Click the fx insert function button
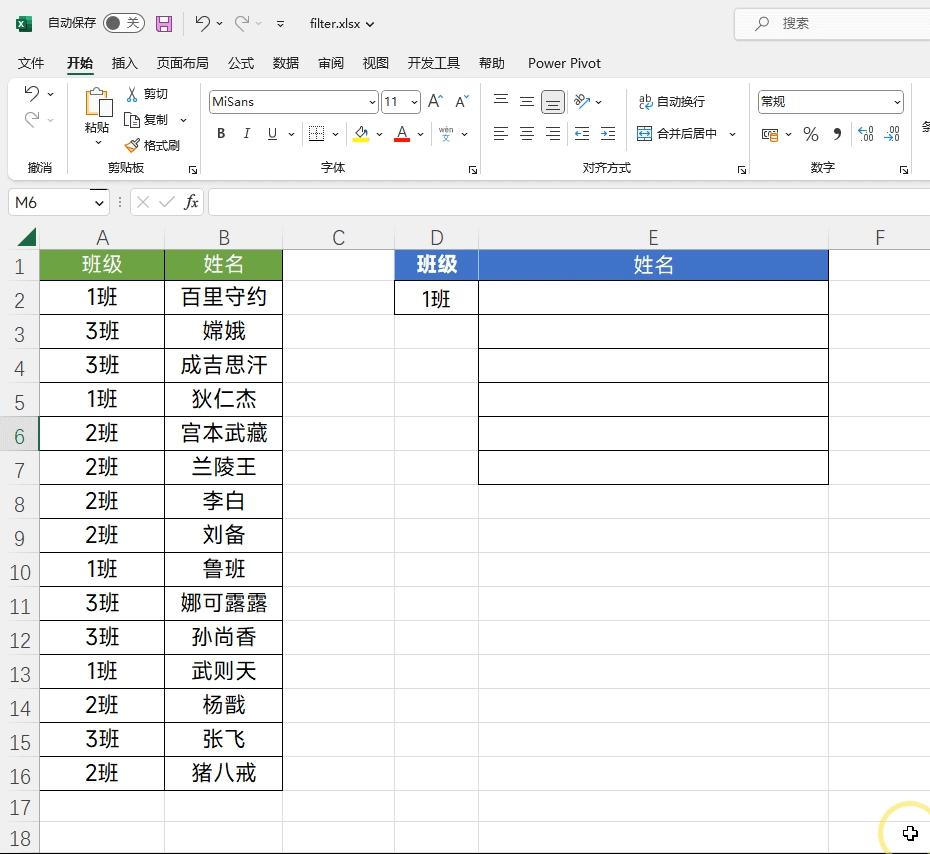 pos(191,202)
